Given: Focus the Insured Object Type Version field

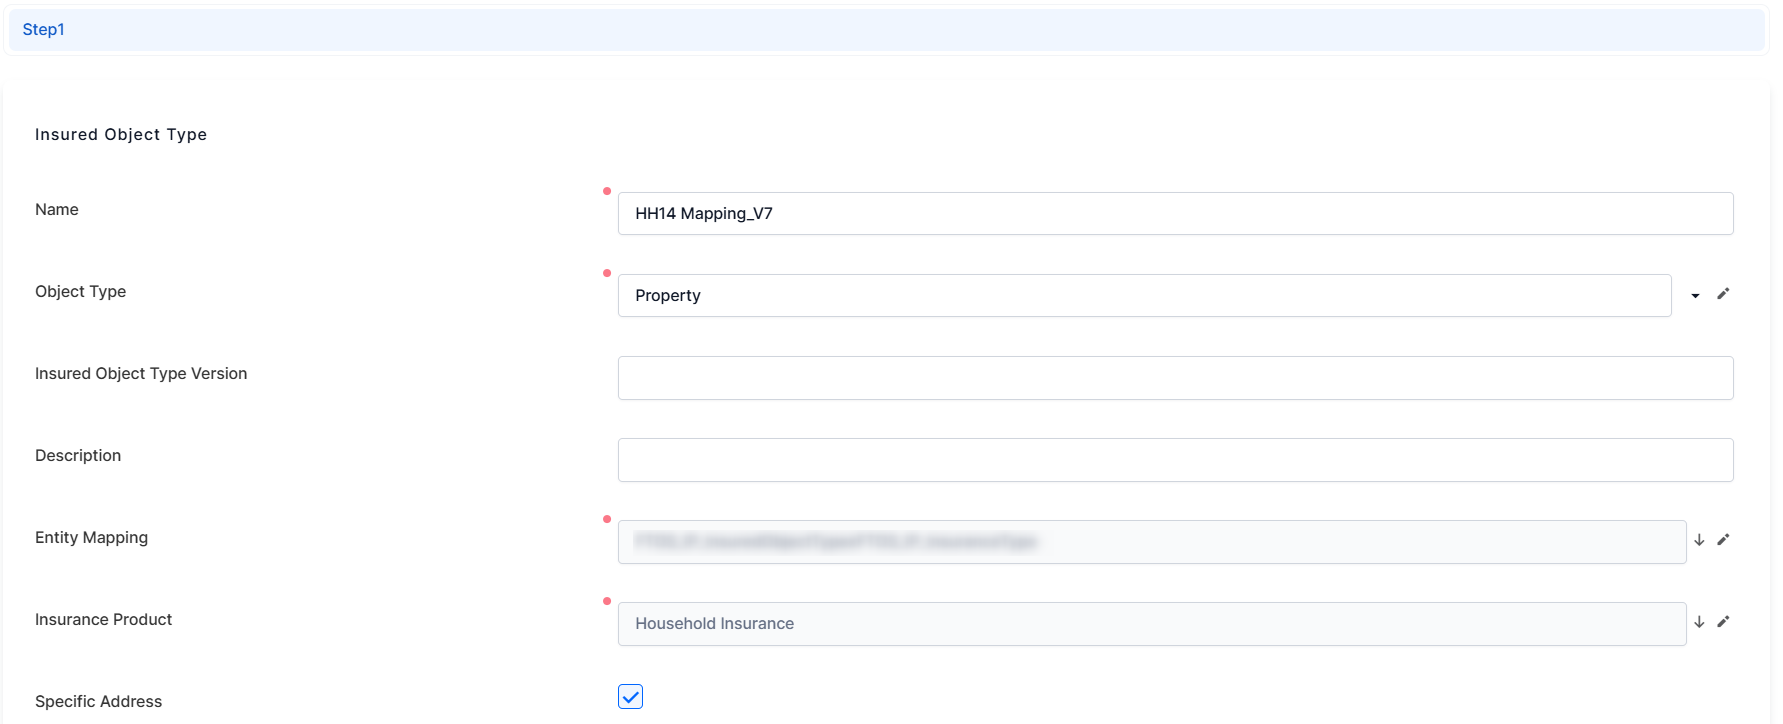Looking at the screenshot, I should click(1174, 378).
